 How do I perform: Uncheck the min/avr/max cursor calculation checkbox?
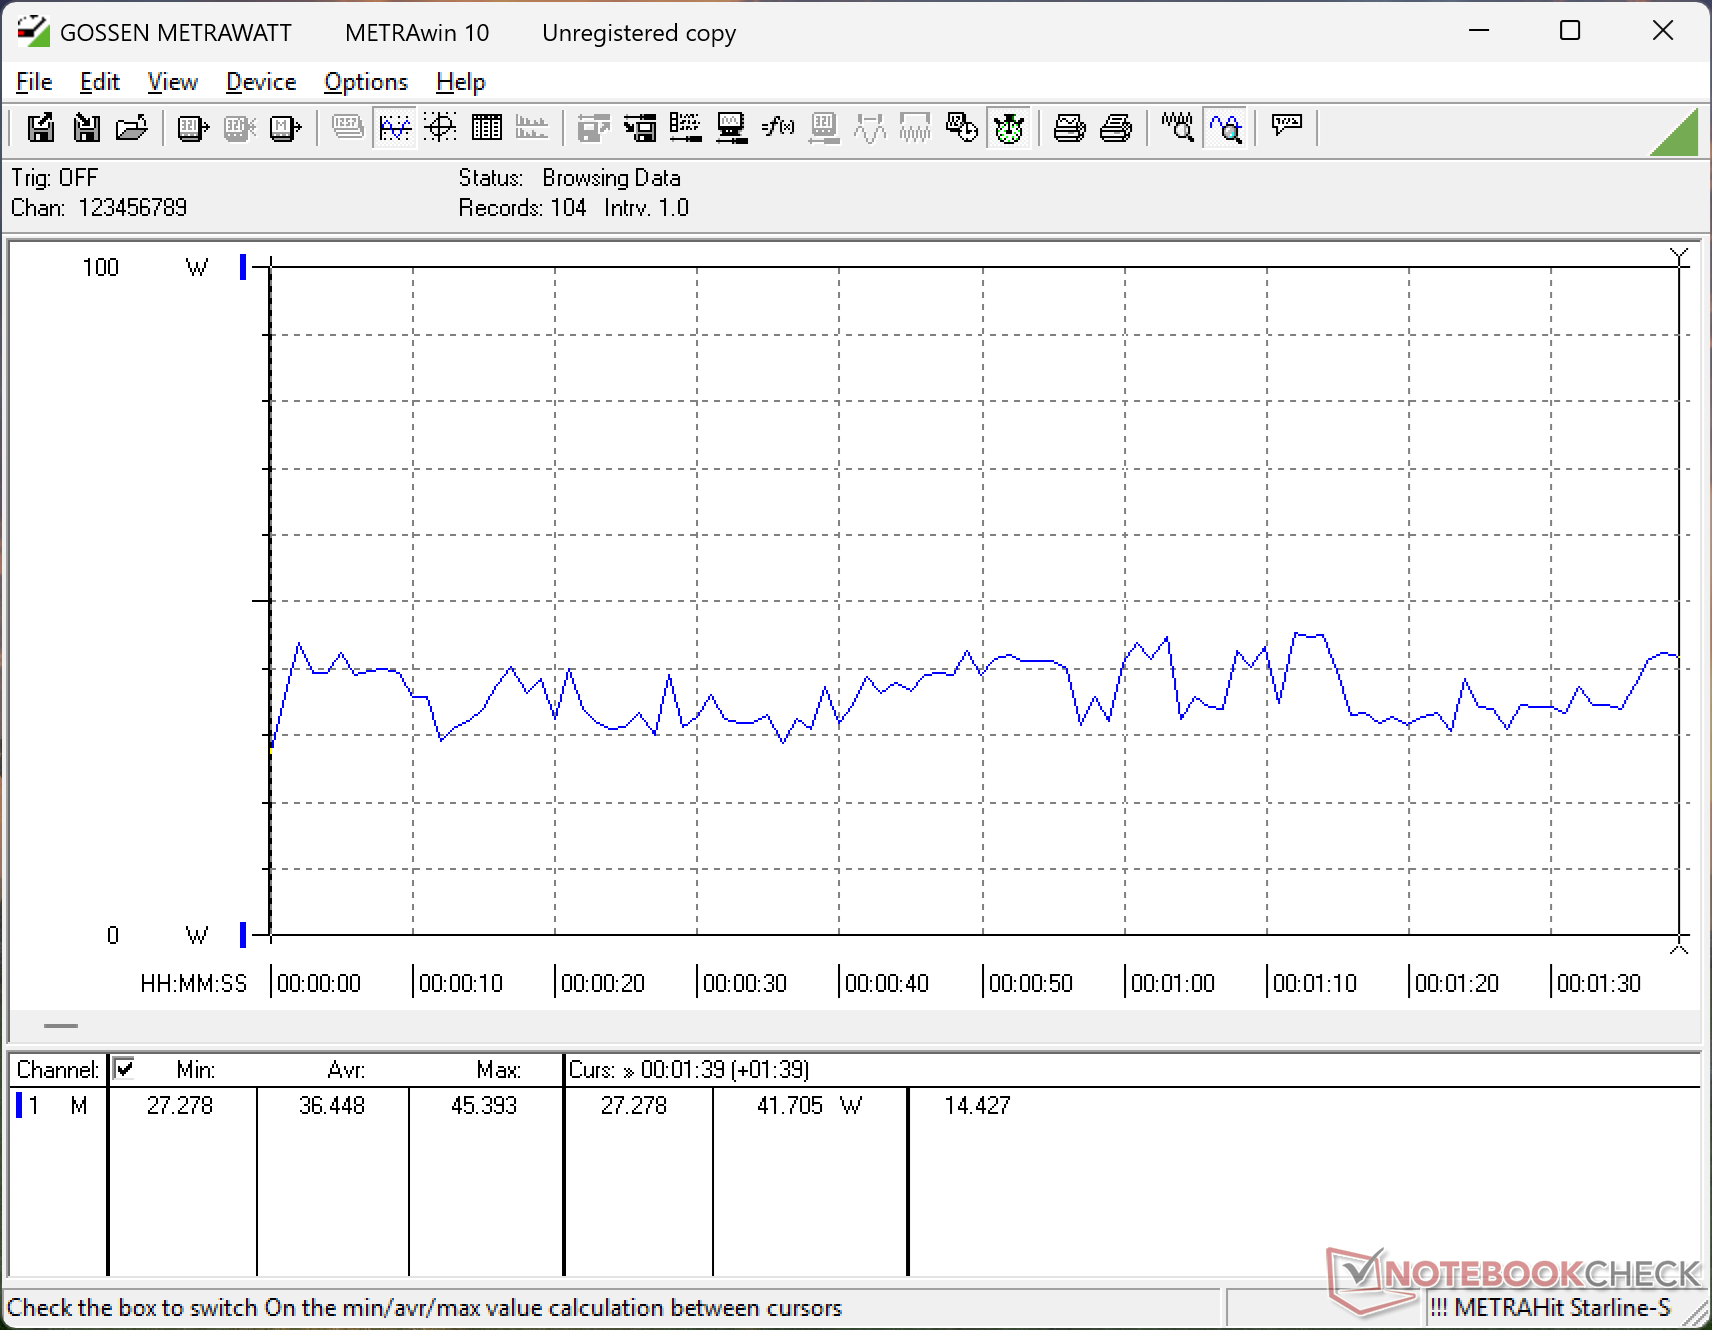(x=124, y=1069)
